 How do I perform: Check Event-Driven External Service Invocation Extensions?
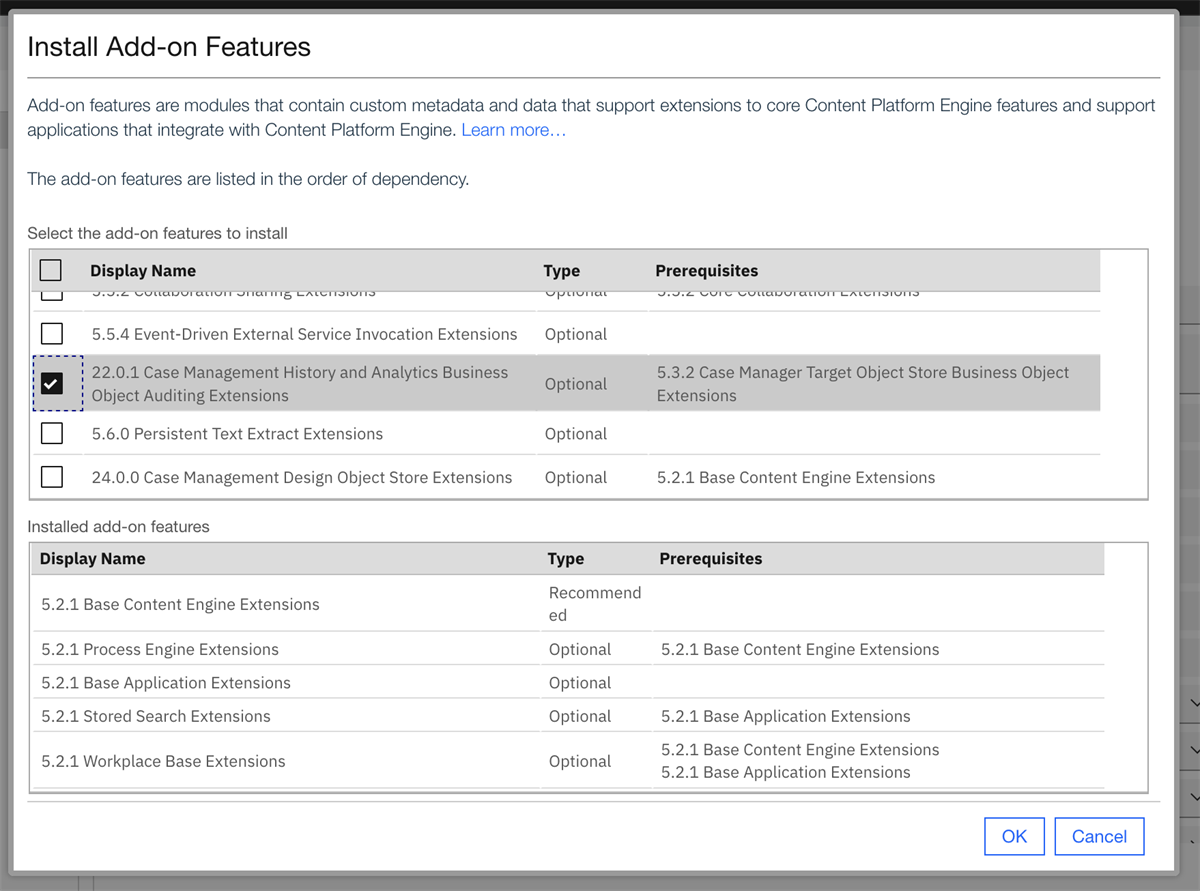(x=52, y=333)
